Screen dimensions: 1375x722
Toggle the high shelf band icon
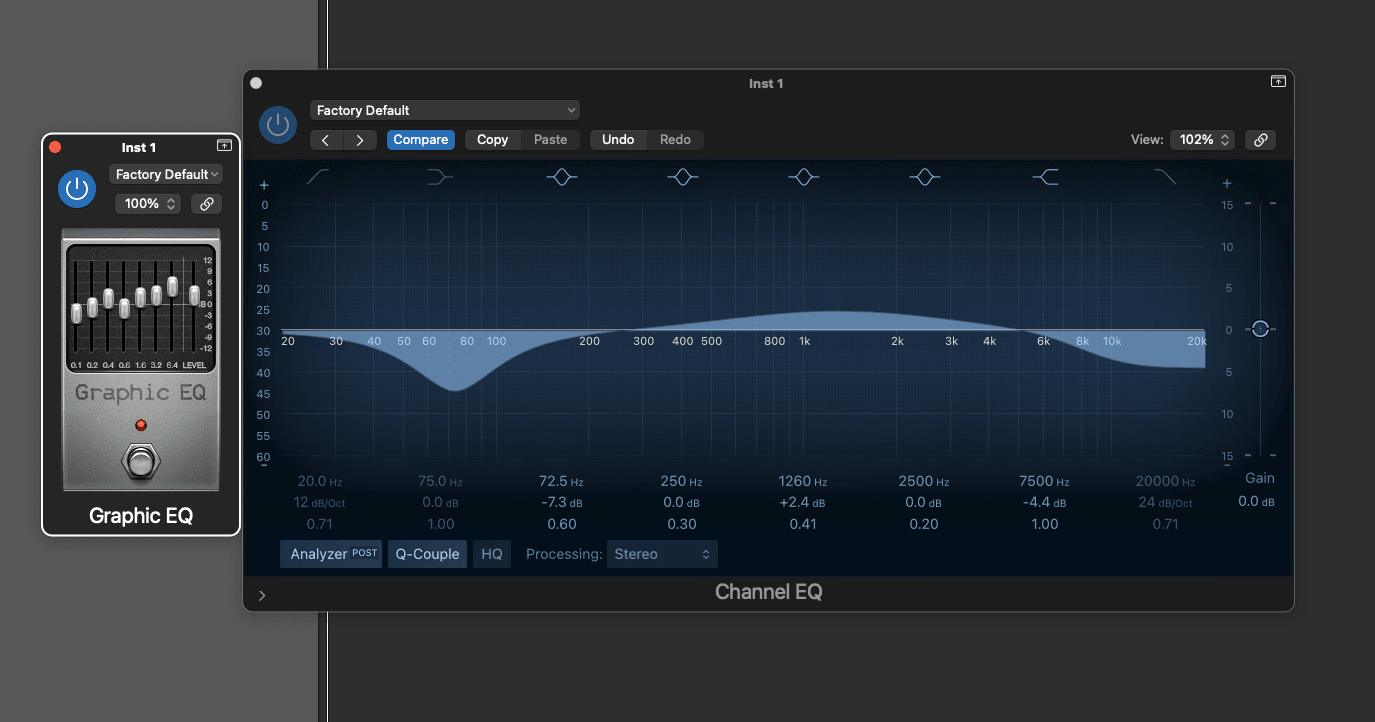click(x=1045, y=177)
